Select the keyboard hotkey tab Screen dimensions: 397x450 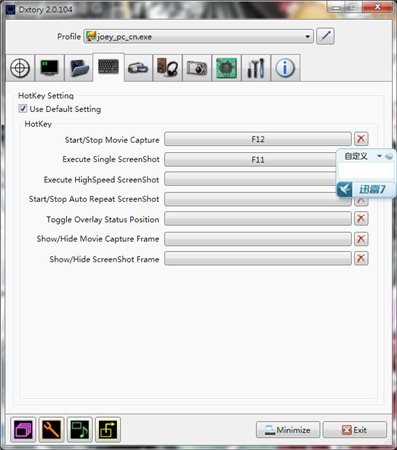pos(108,67)
